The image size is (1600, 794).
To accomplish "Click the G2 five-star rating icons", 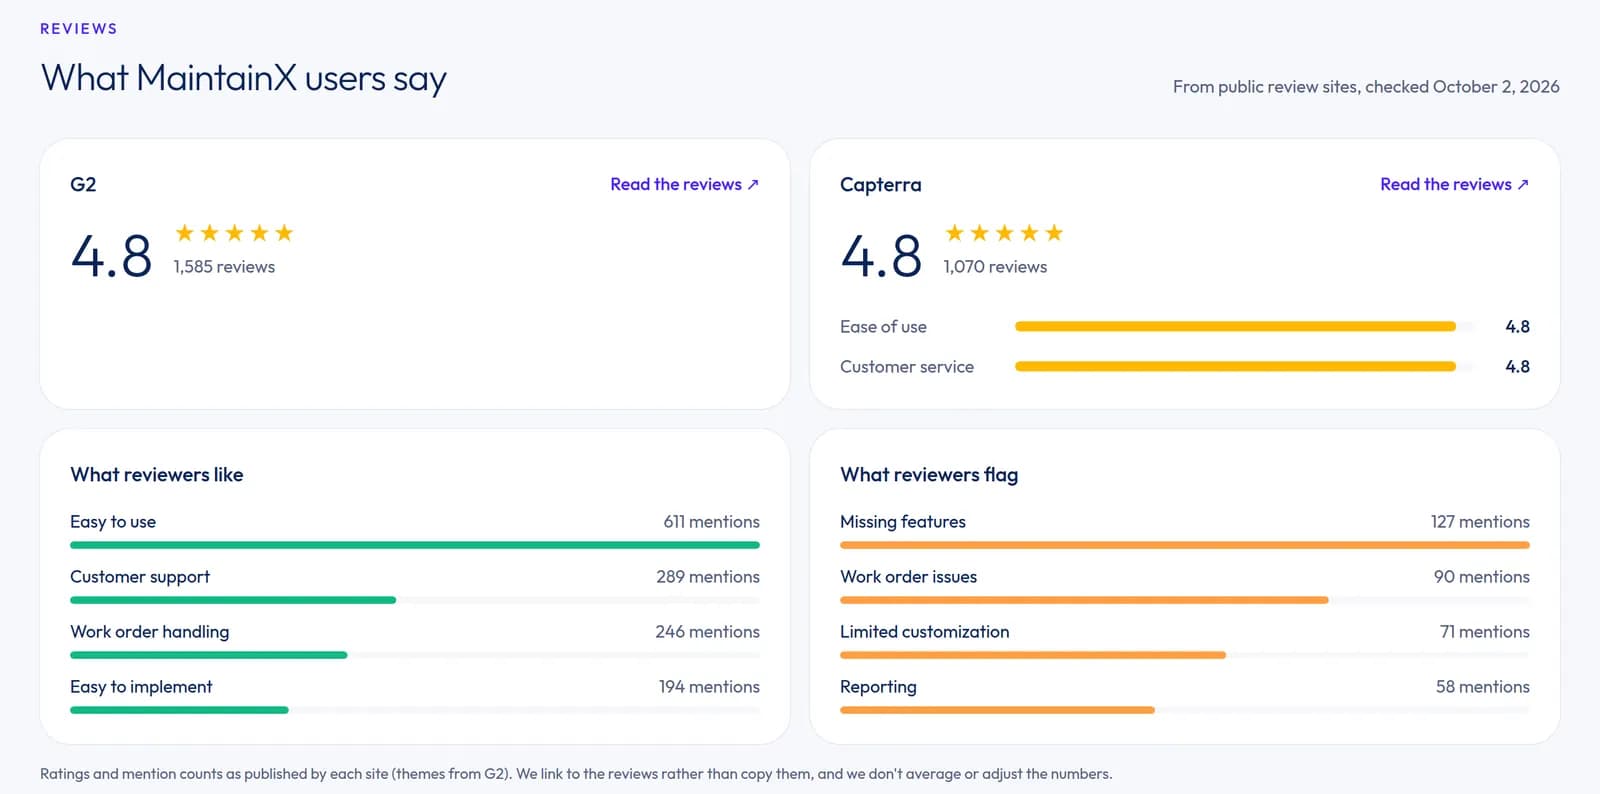I will [234, 233].
